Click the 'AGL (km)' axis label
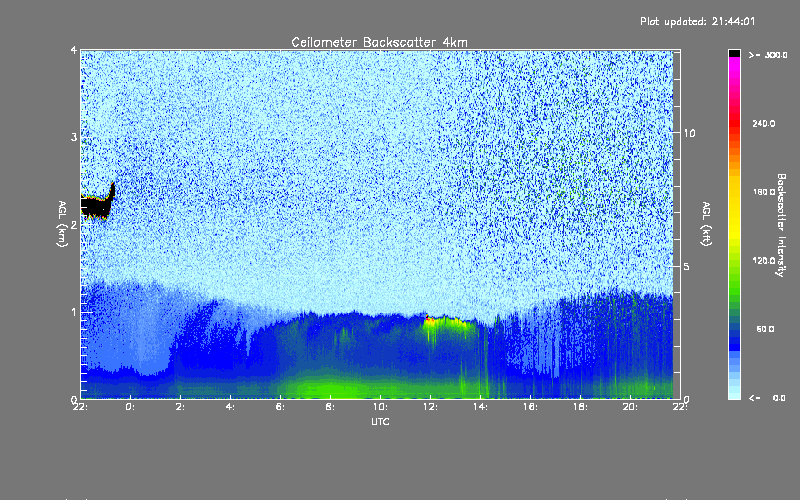The height and width of the screenshot is (500, 800). (x=62, y=224)
